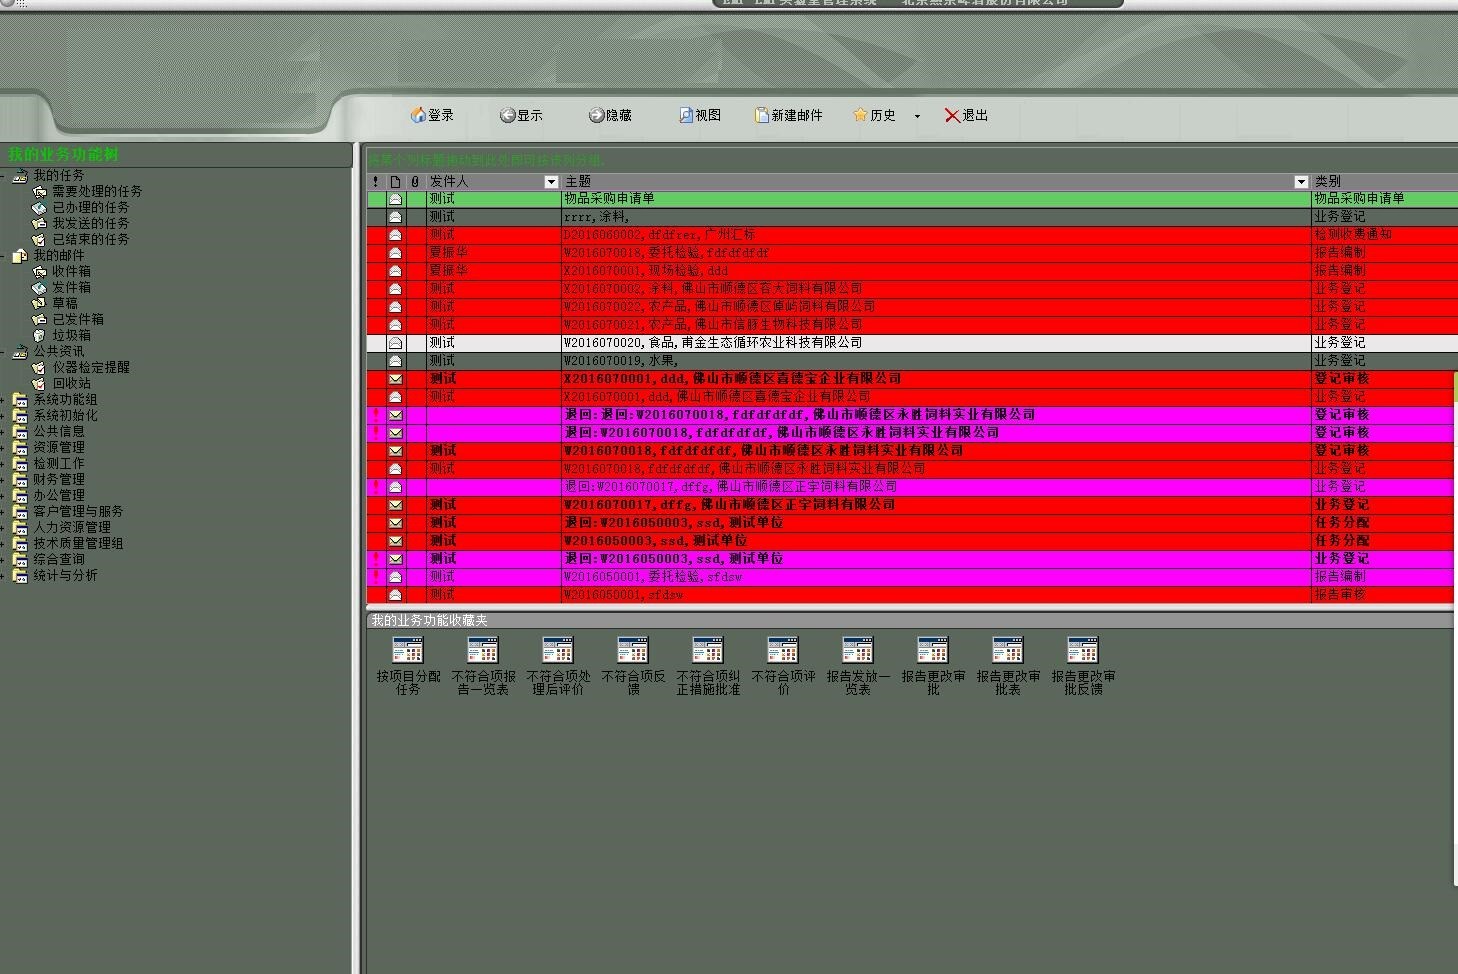Screen dimensions: 1458x974
Task: Open the 垃圾箱 trash folder
Action: (x=71, y=335)
